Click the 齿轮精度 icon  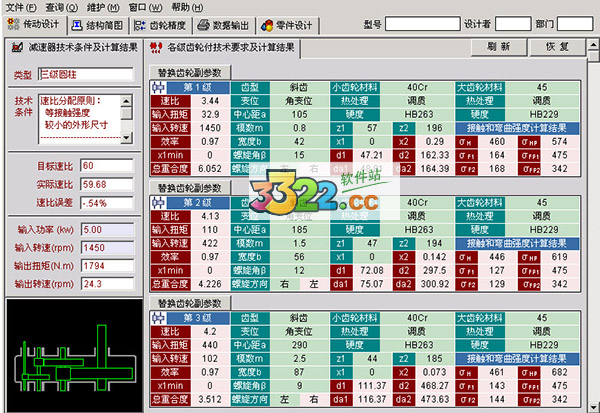pyautogui.click(x=140, y=26)
